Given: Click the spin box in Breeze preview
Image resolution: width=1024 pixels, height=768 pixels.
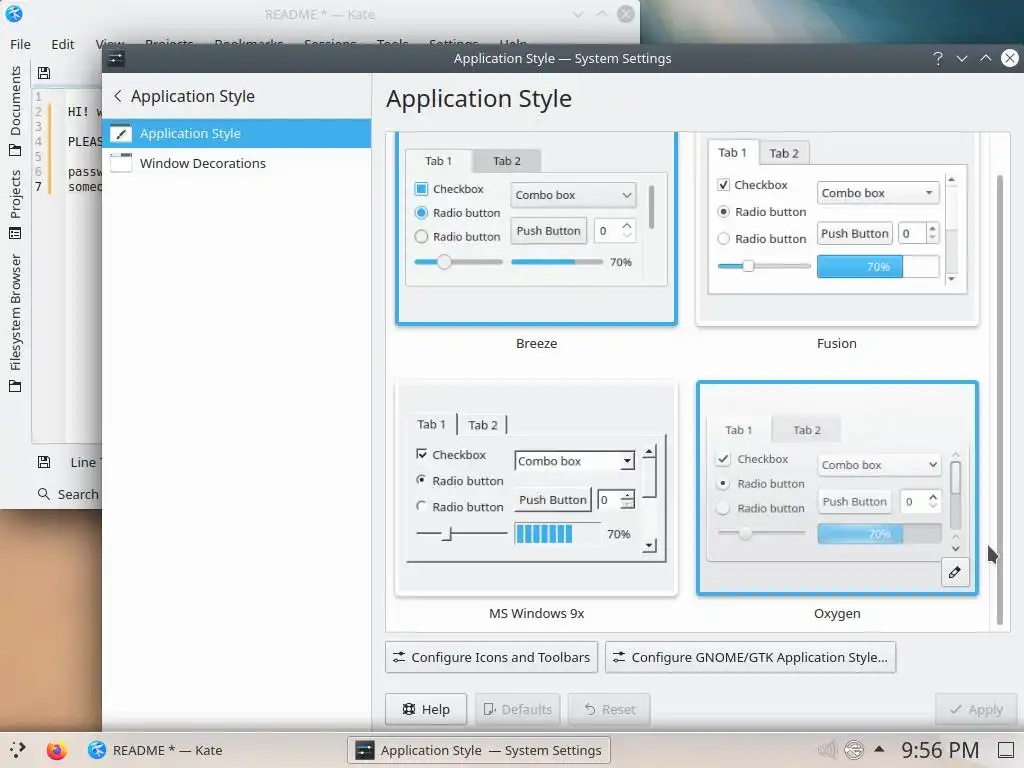Looking at the screenshot, I should point(615,231).
